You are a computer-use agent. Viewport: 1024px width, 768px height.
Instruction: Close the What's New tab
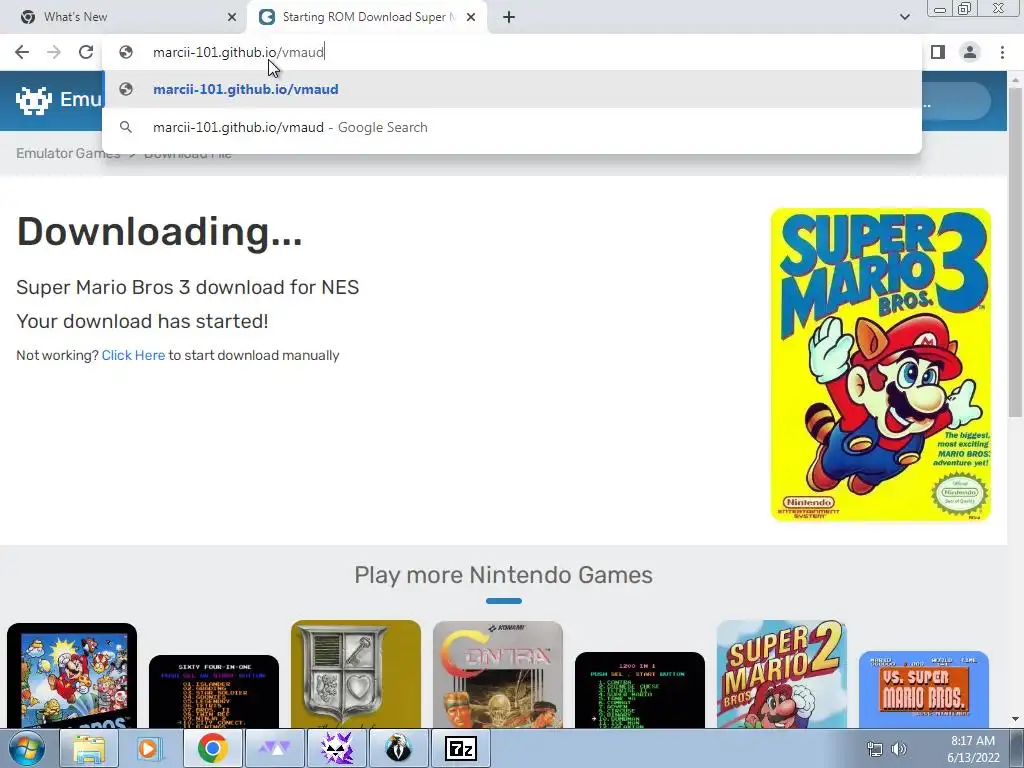[x=232, y=17]
